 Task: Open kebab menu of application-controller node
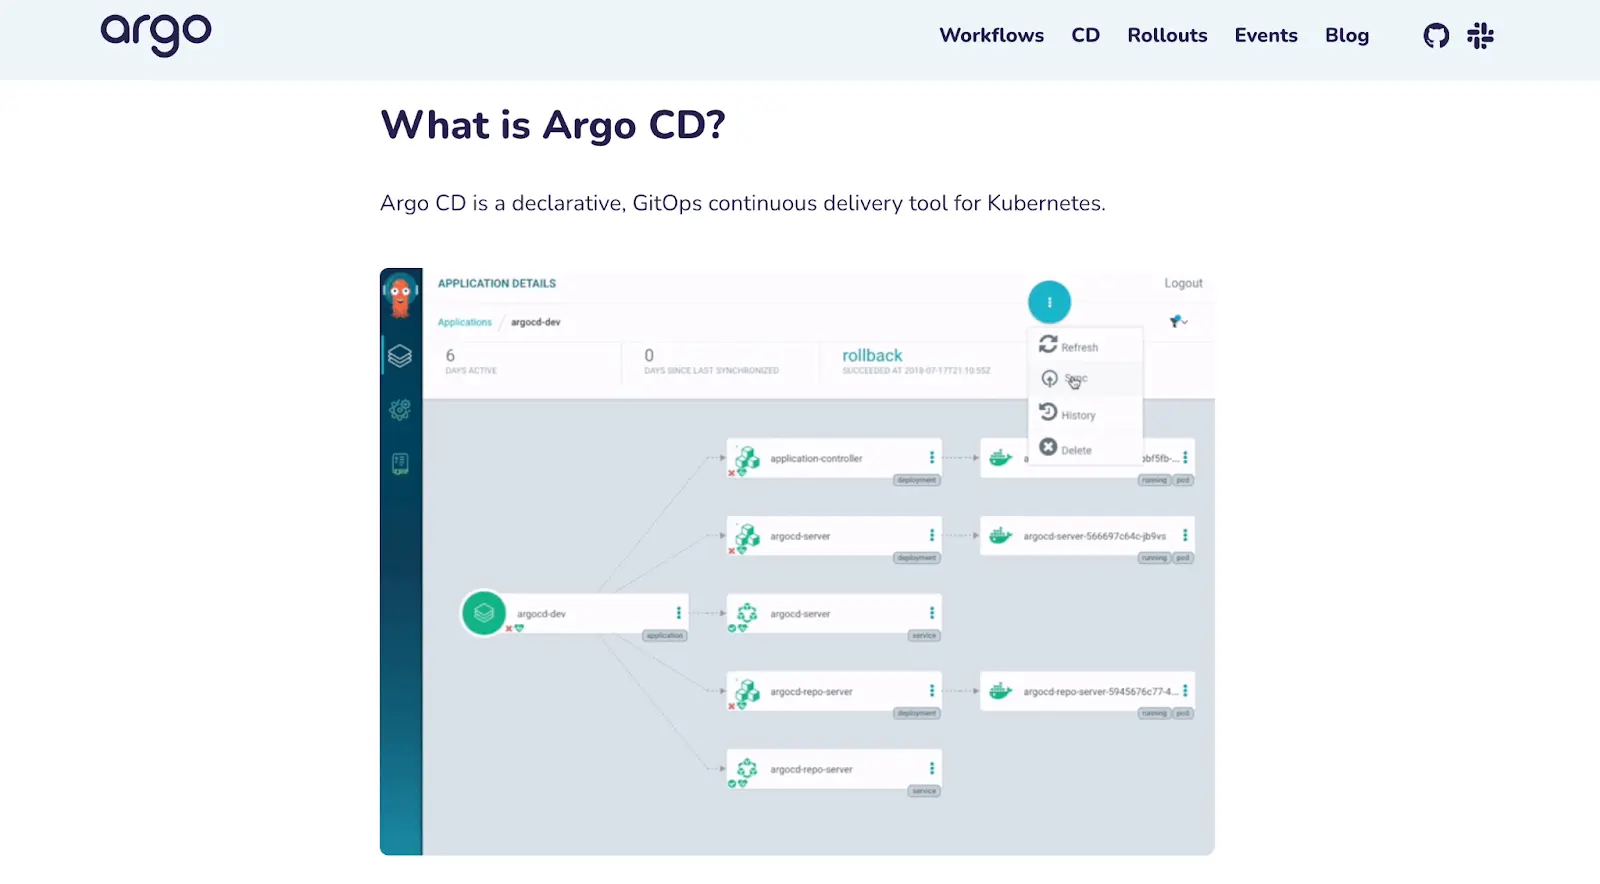[x=932, y=457]
